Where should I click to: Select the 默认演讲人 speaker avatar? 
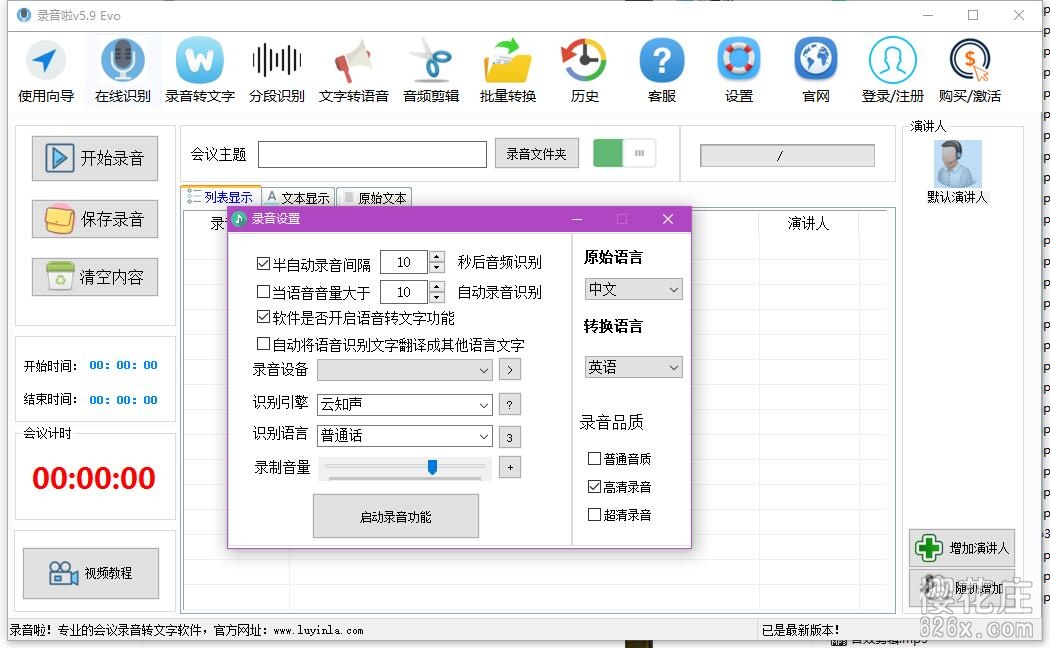(x=958, y=164)
